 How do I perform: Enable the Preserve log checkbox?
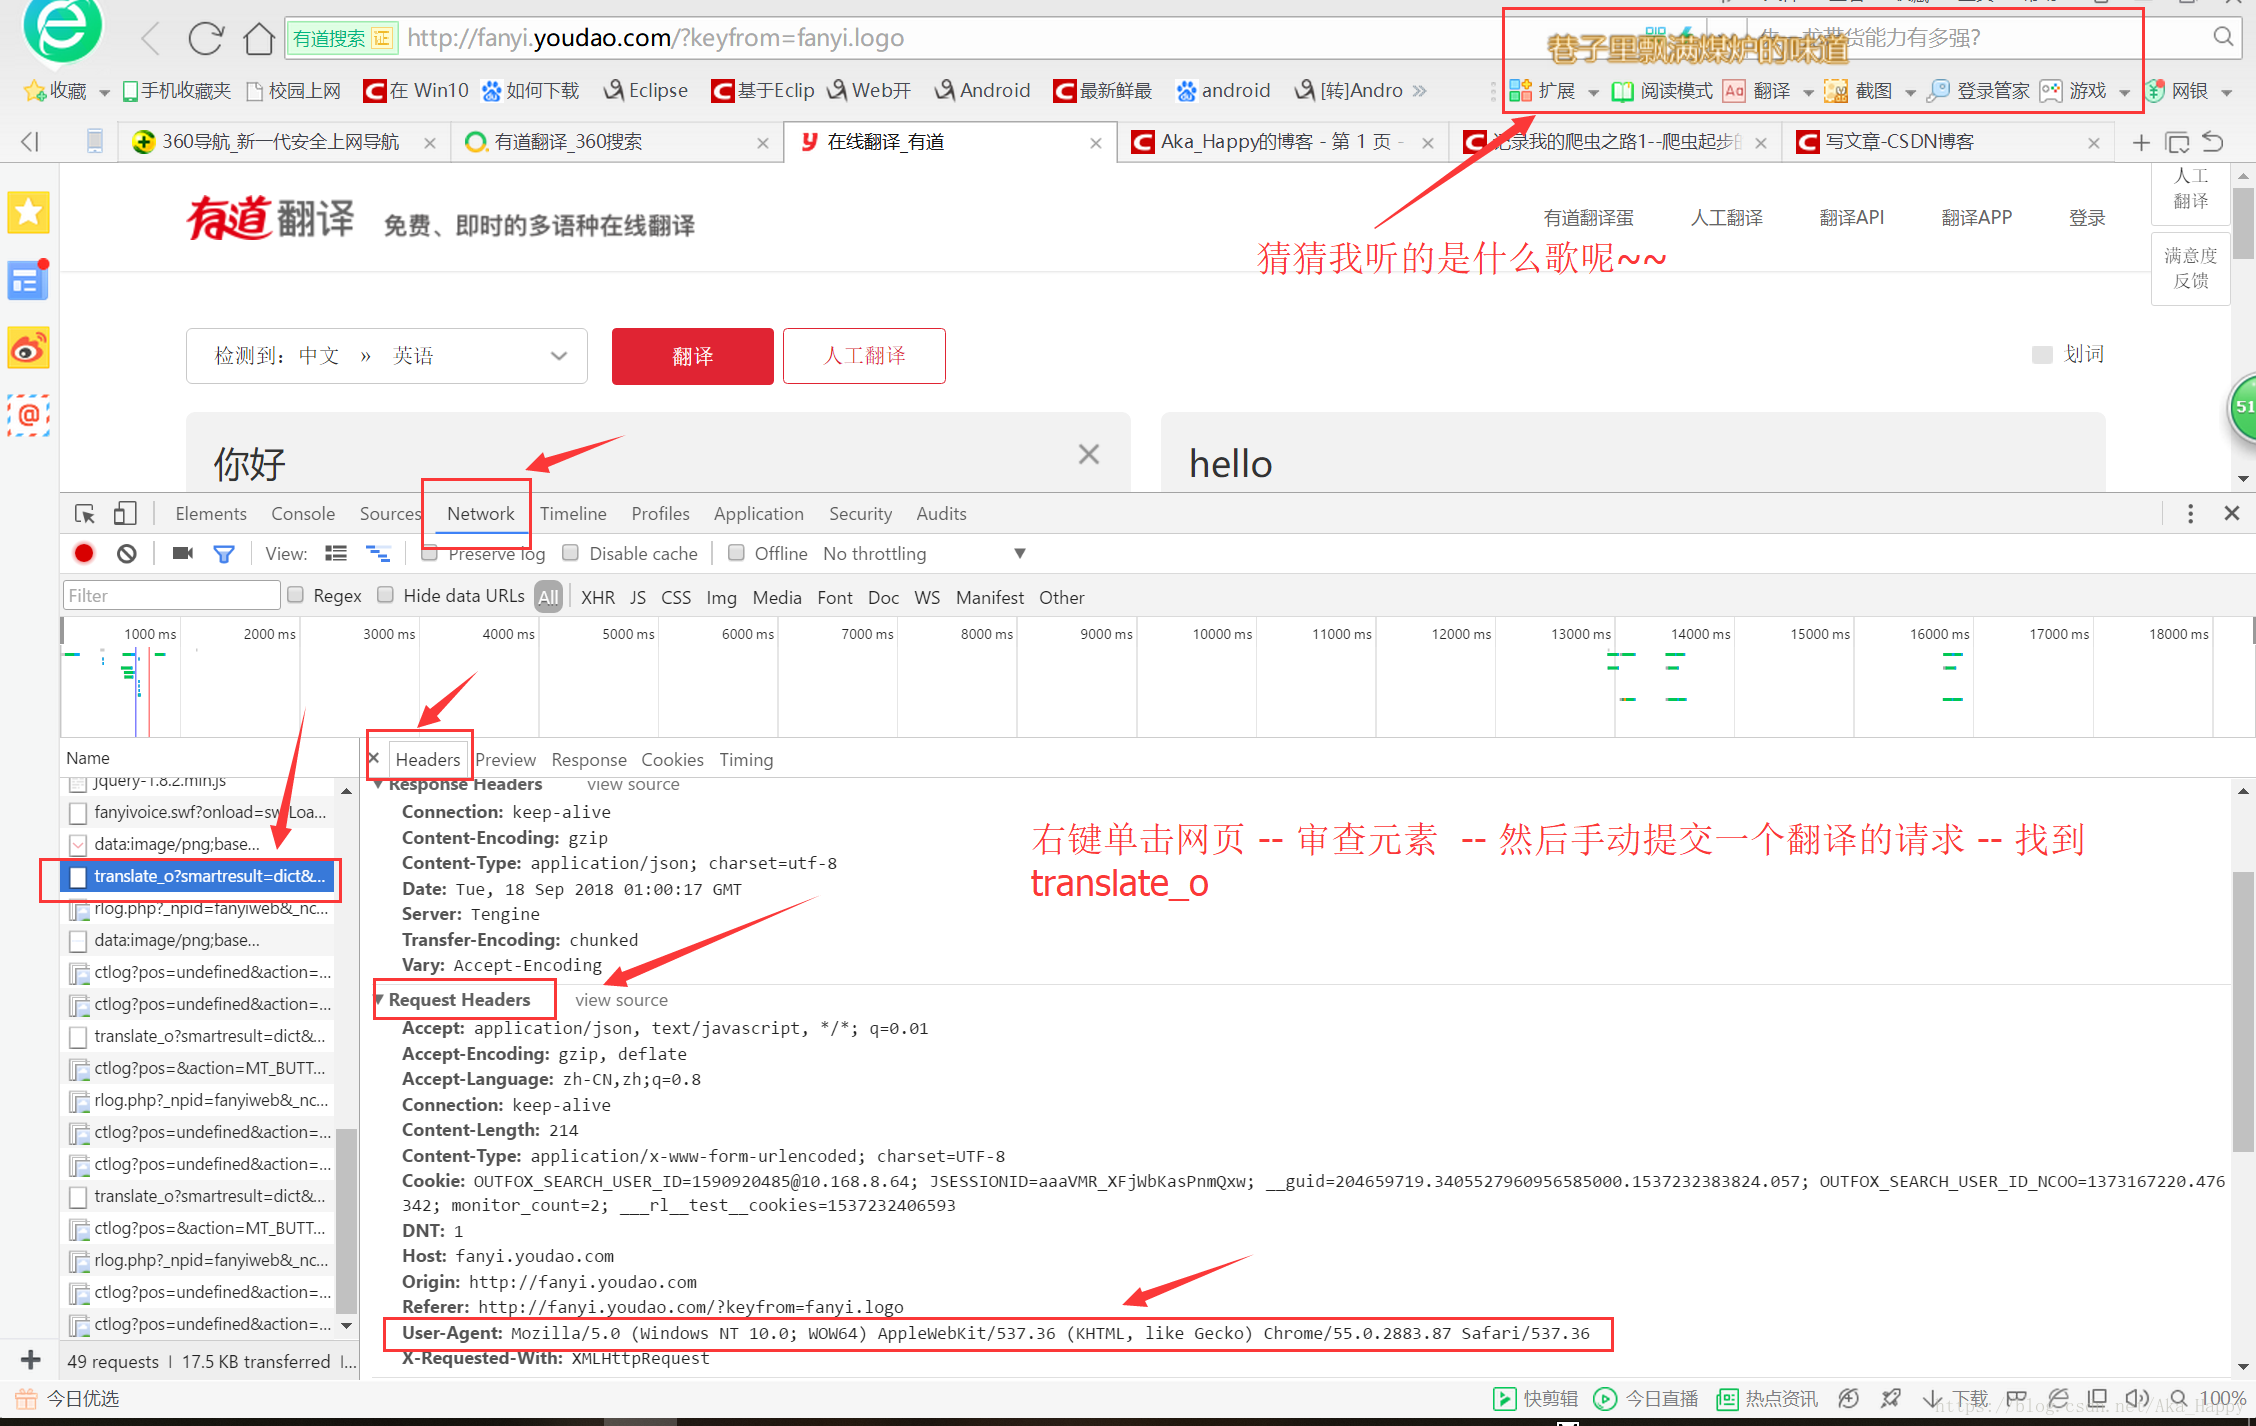430,553
